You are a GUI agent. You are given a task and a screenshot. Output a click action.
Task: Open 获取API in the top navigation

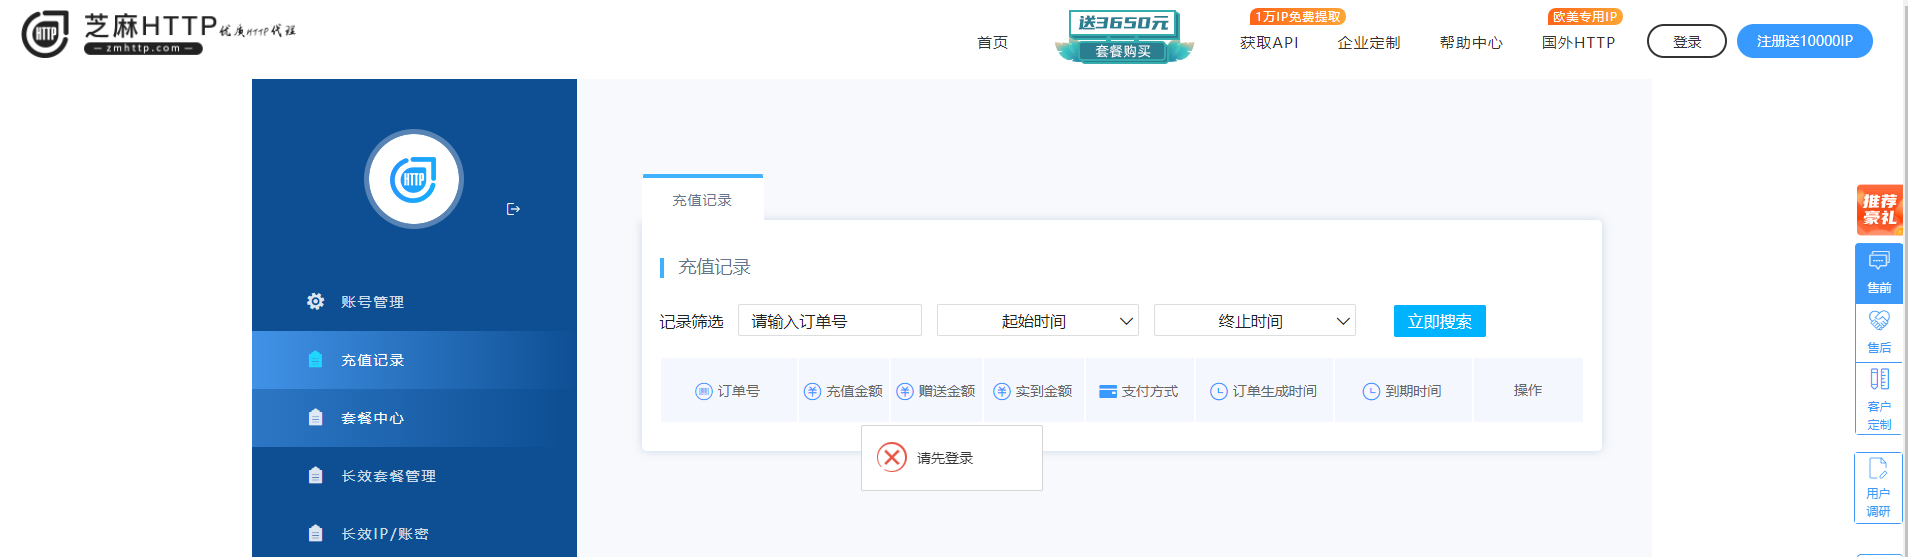point(1269,42)
